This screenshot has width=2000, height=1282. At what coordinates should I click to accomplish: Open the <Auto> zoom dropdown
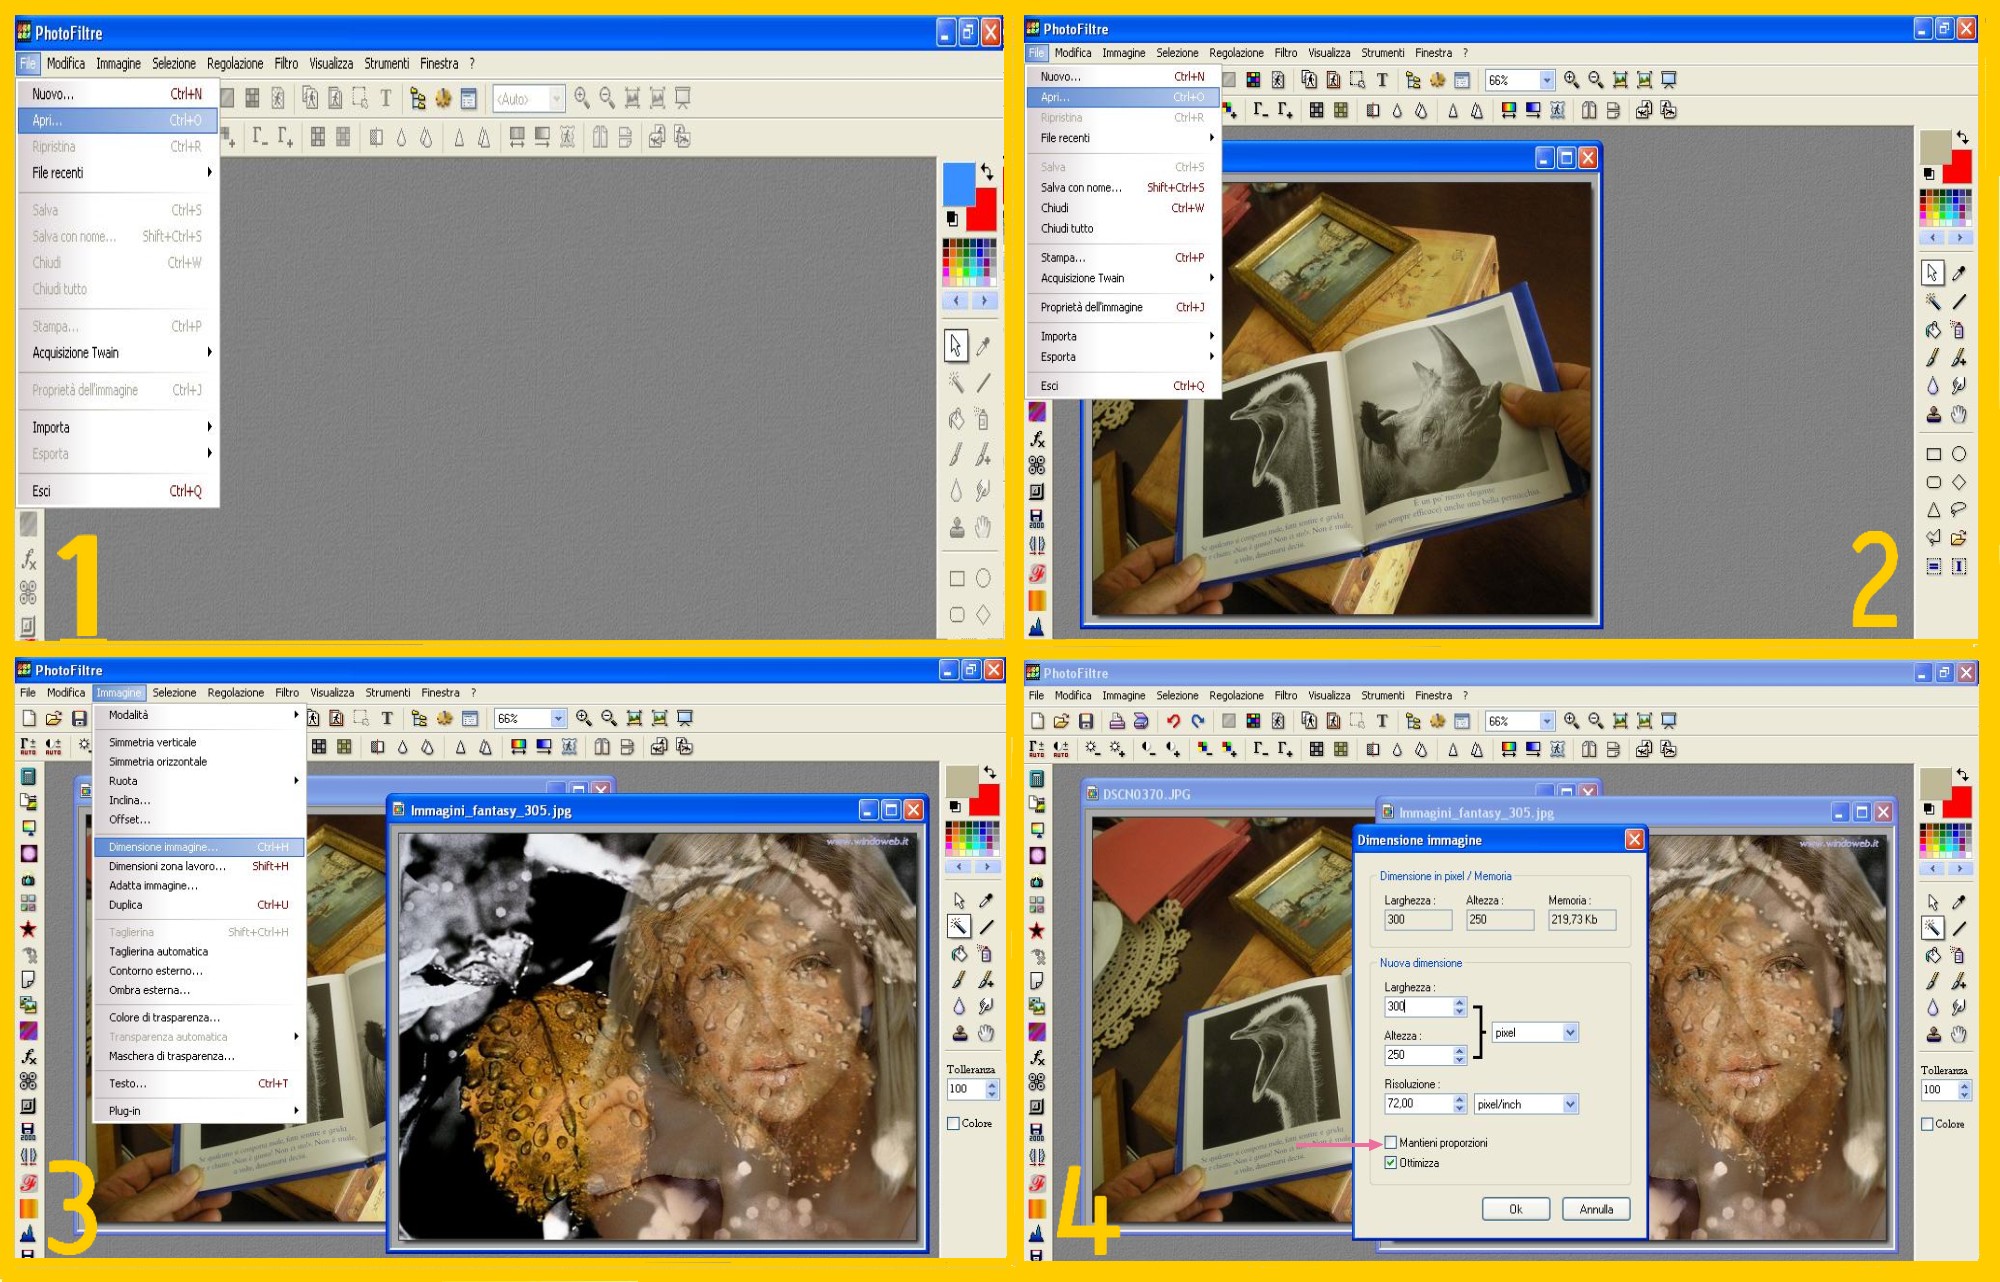point(557,98)
